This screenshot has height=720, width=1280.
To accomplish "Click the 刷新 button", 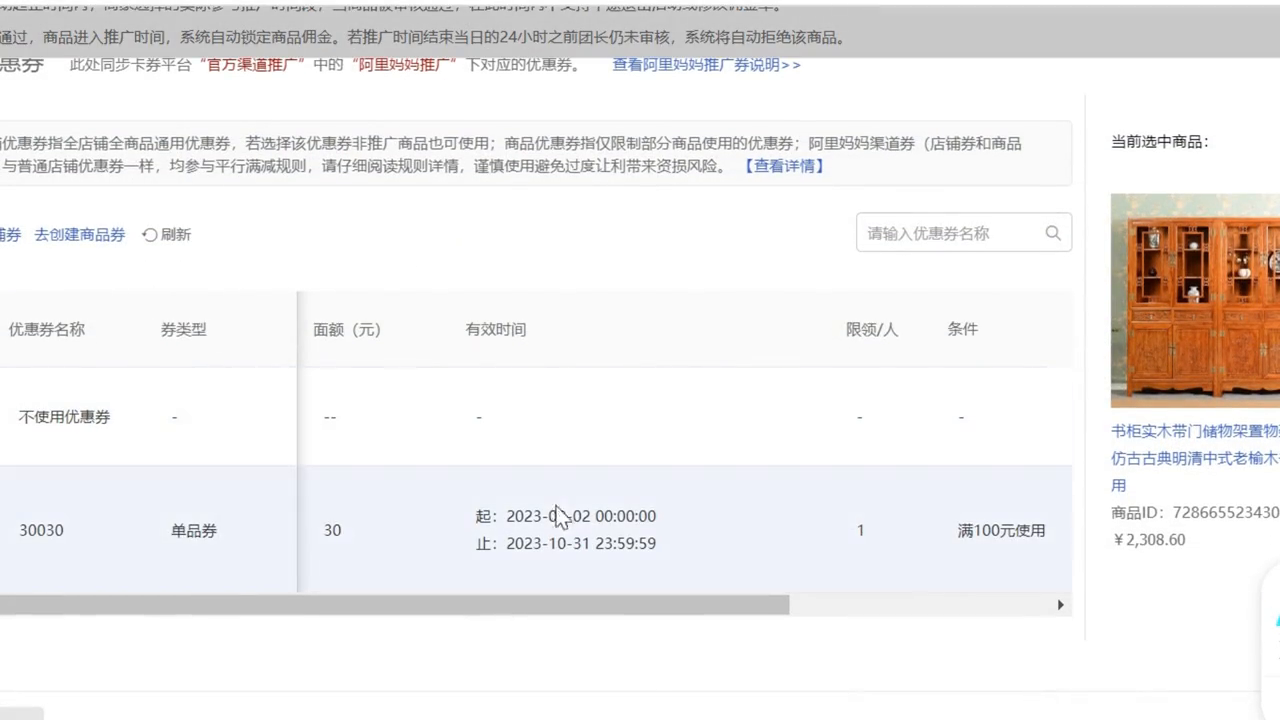I will (x=166, y=235).
